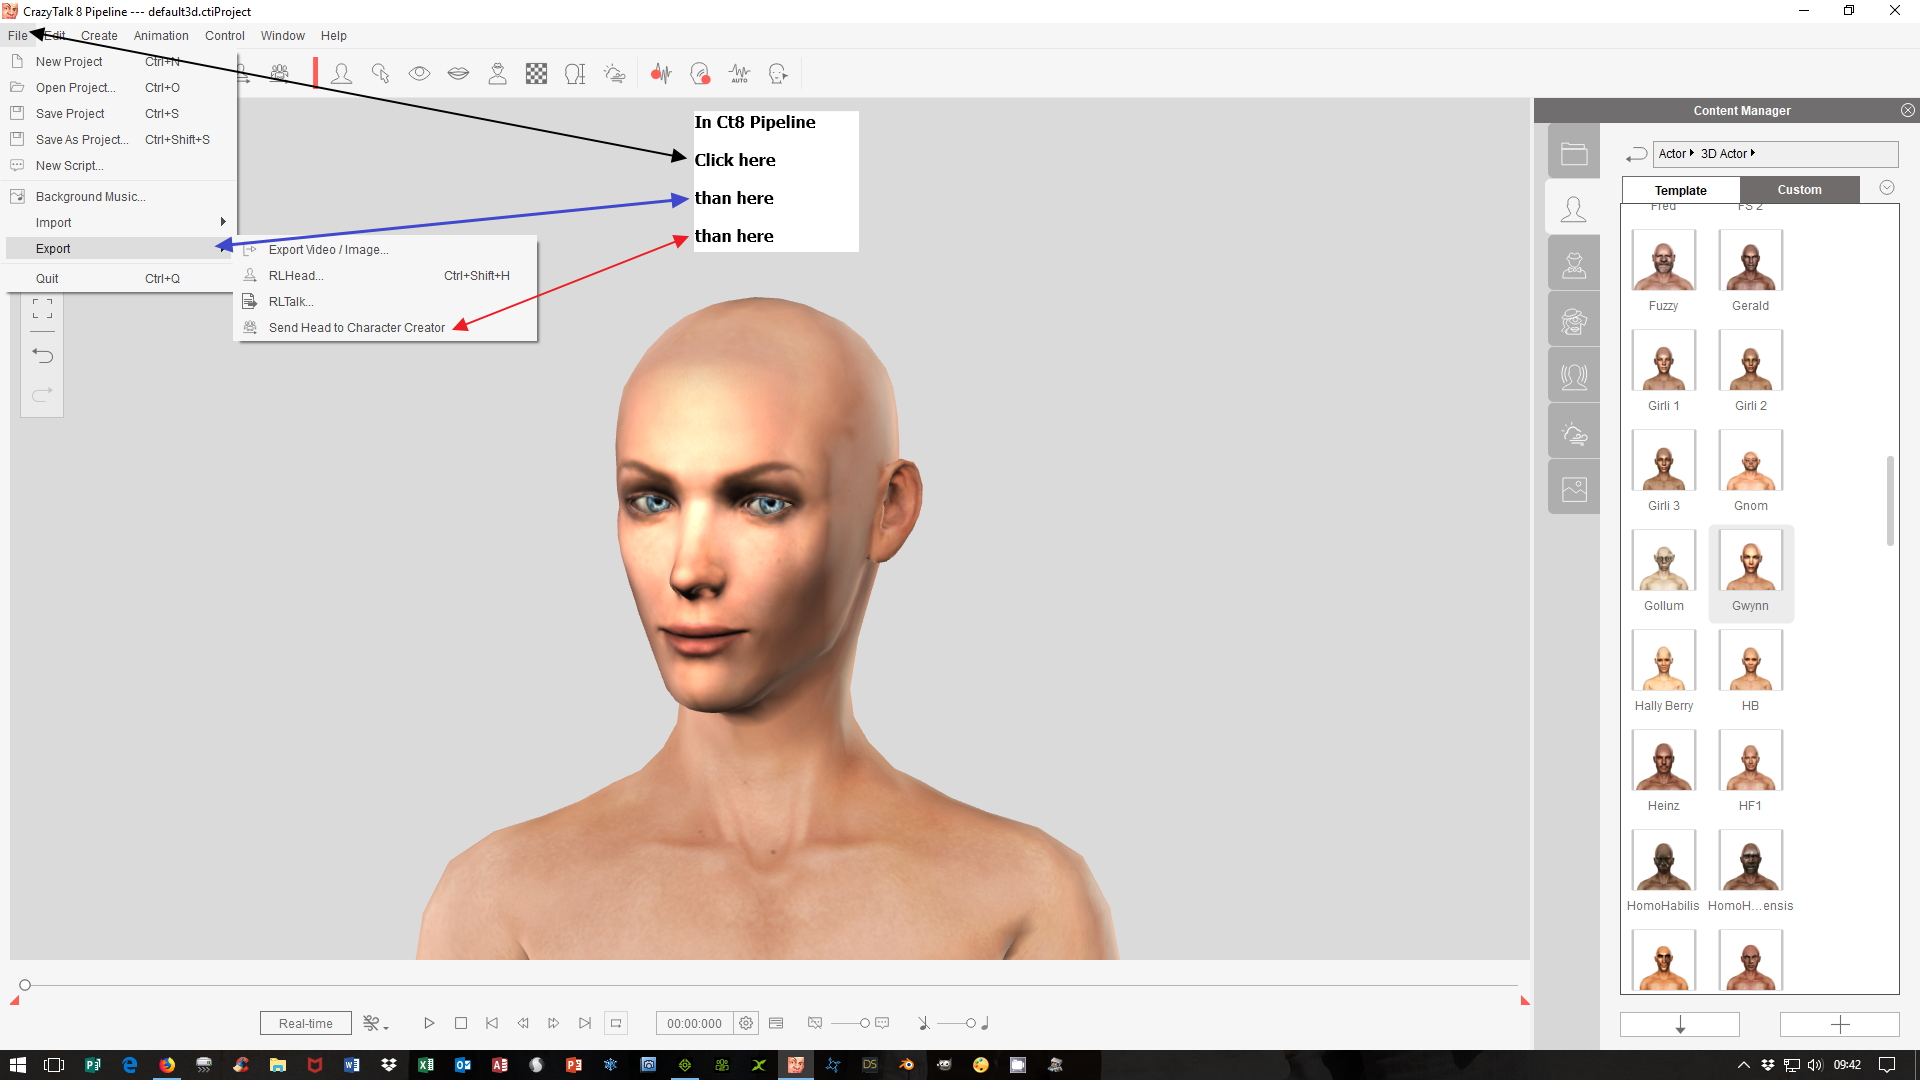Choose Export Video / Image option
This screenshot has width=1920, height=1080.
tap(385, 249)
